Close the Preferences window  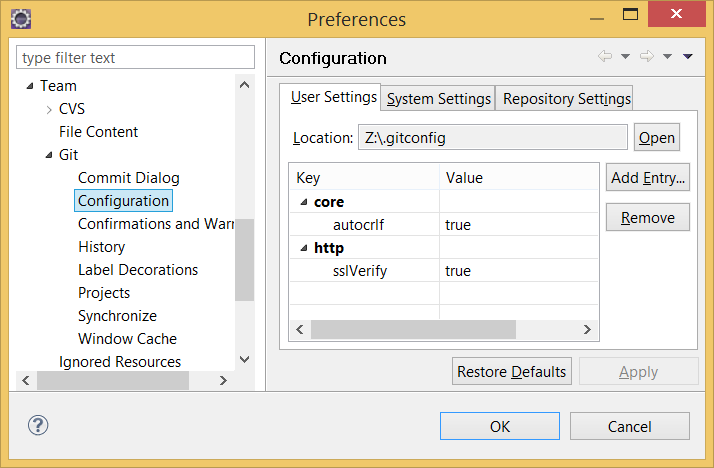676,14
